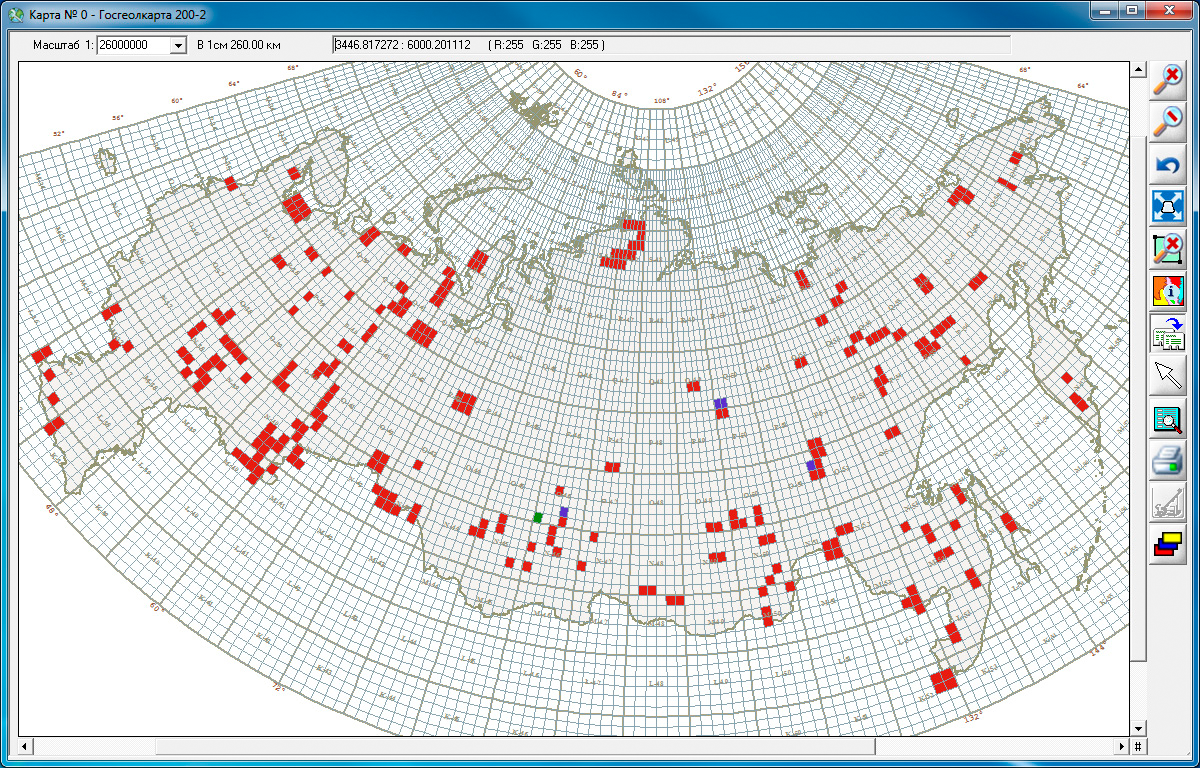Click the greyed-out drawing tool icon
The image size is (1200, 768).
point(1167,503)
